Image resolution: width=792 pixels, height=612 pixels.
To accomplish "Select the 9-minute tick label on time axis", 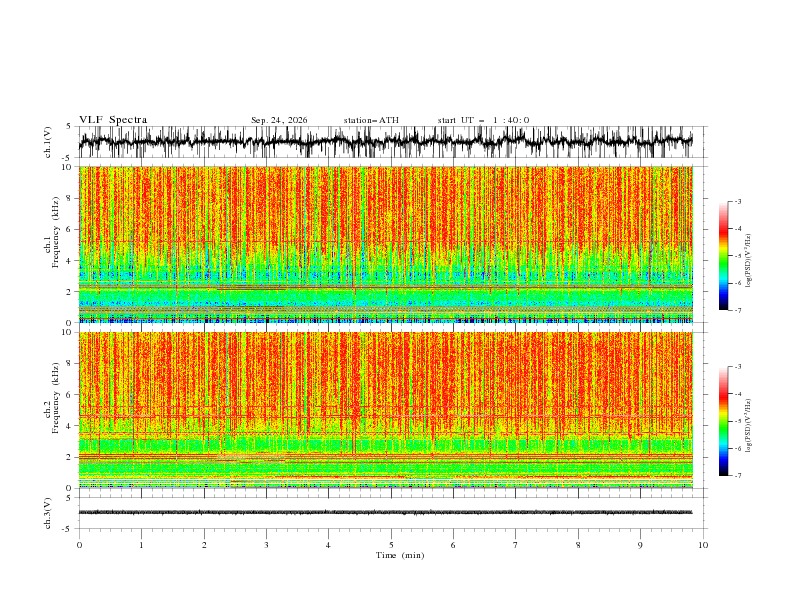I will (640, 545).
